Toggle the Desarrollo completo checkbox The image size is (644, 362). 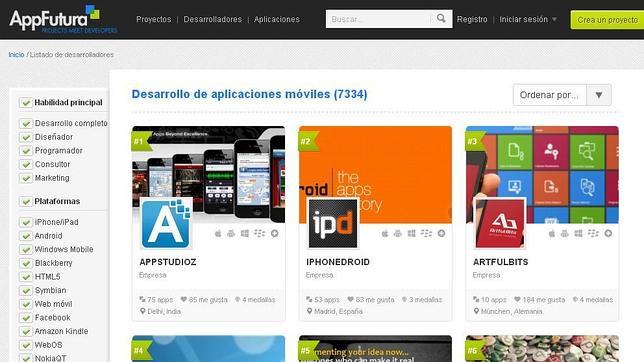25,123
